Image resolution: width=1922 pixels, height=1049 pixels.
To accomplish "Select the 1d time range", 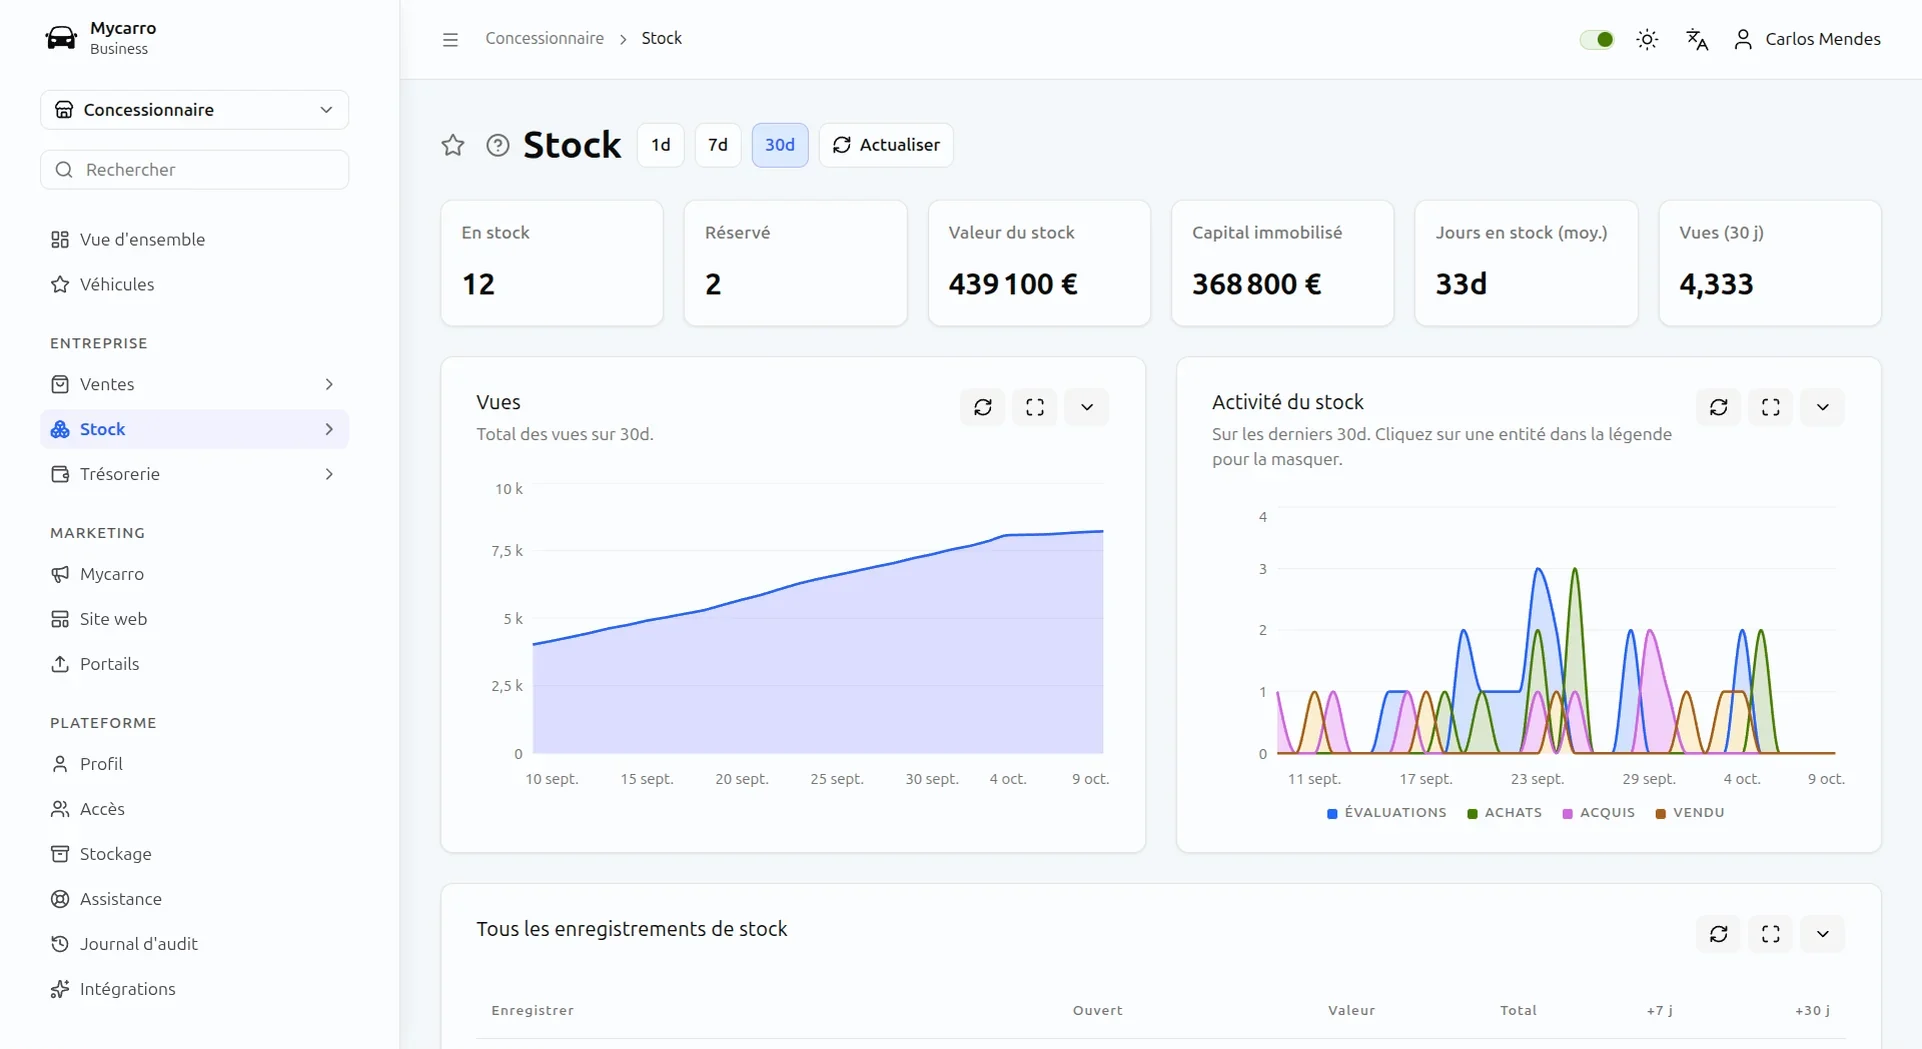I will pyautogui.click(x=661, y=145).
